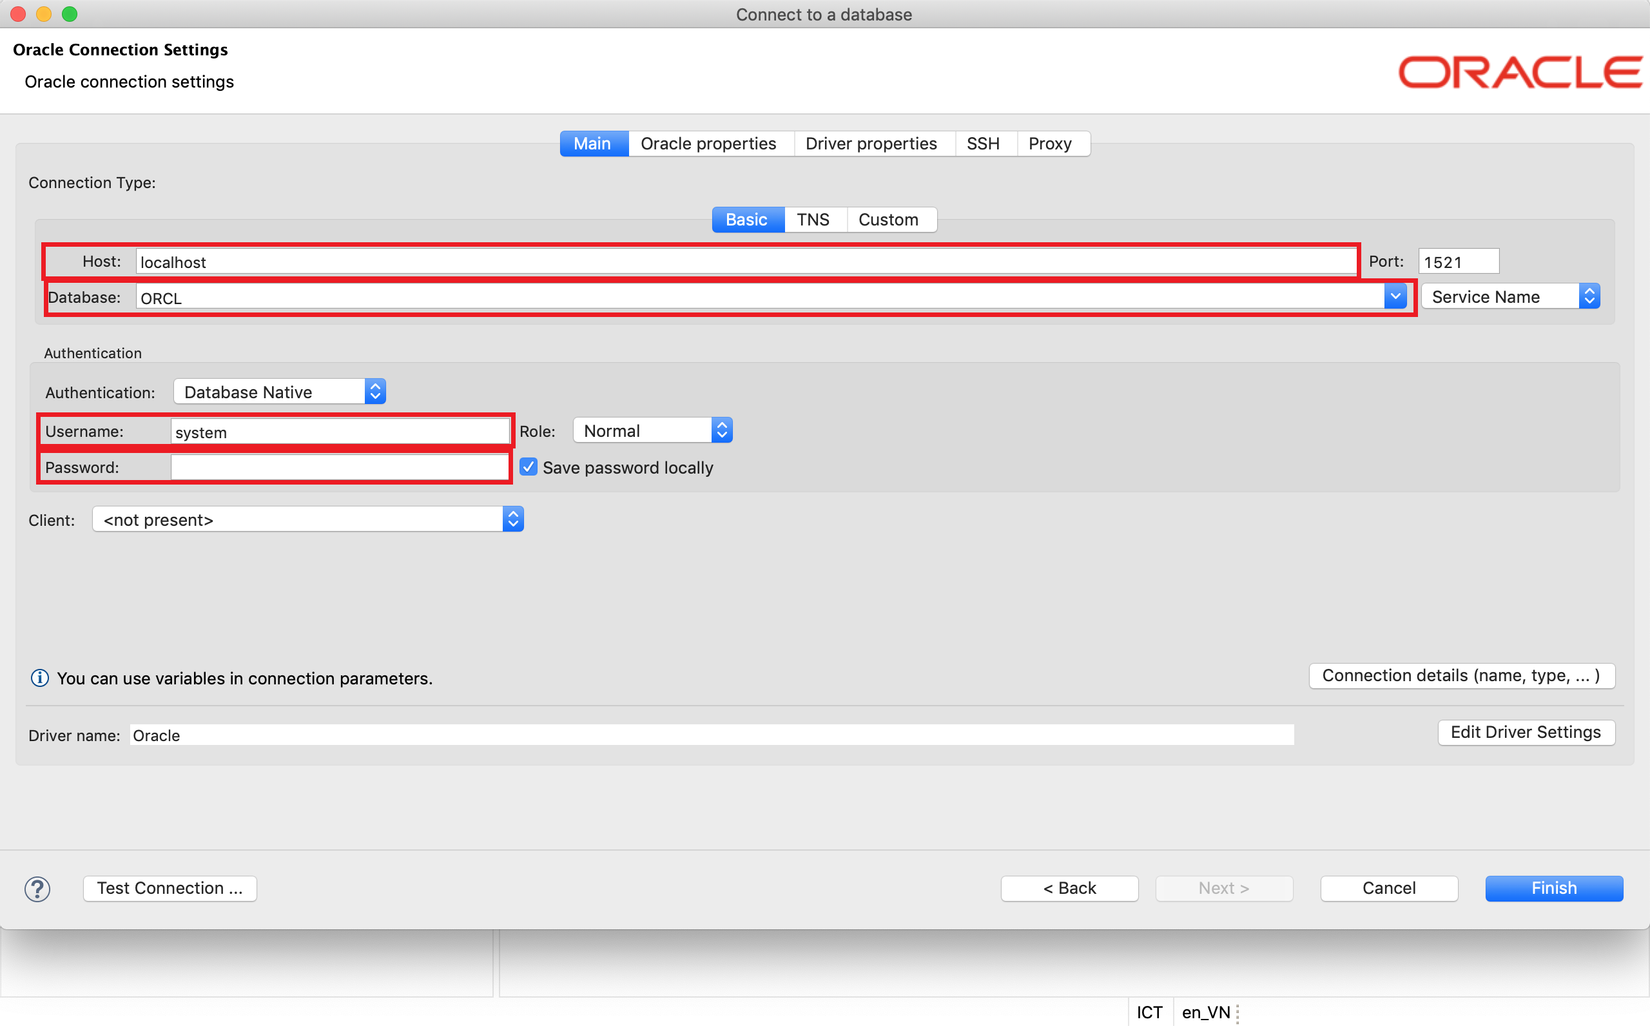The image size is (1650, 1031).
Task: Open the Database name dropdown arrow
Action: pyautogui.click(x=1395, y=297)
